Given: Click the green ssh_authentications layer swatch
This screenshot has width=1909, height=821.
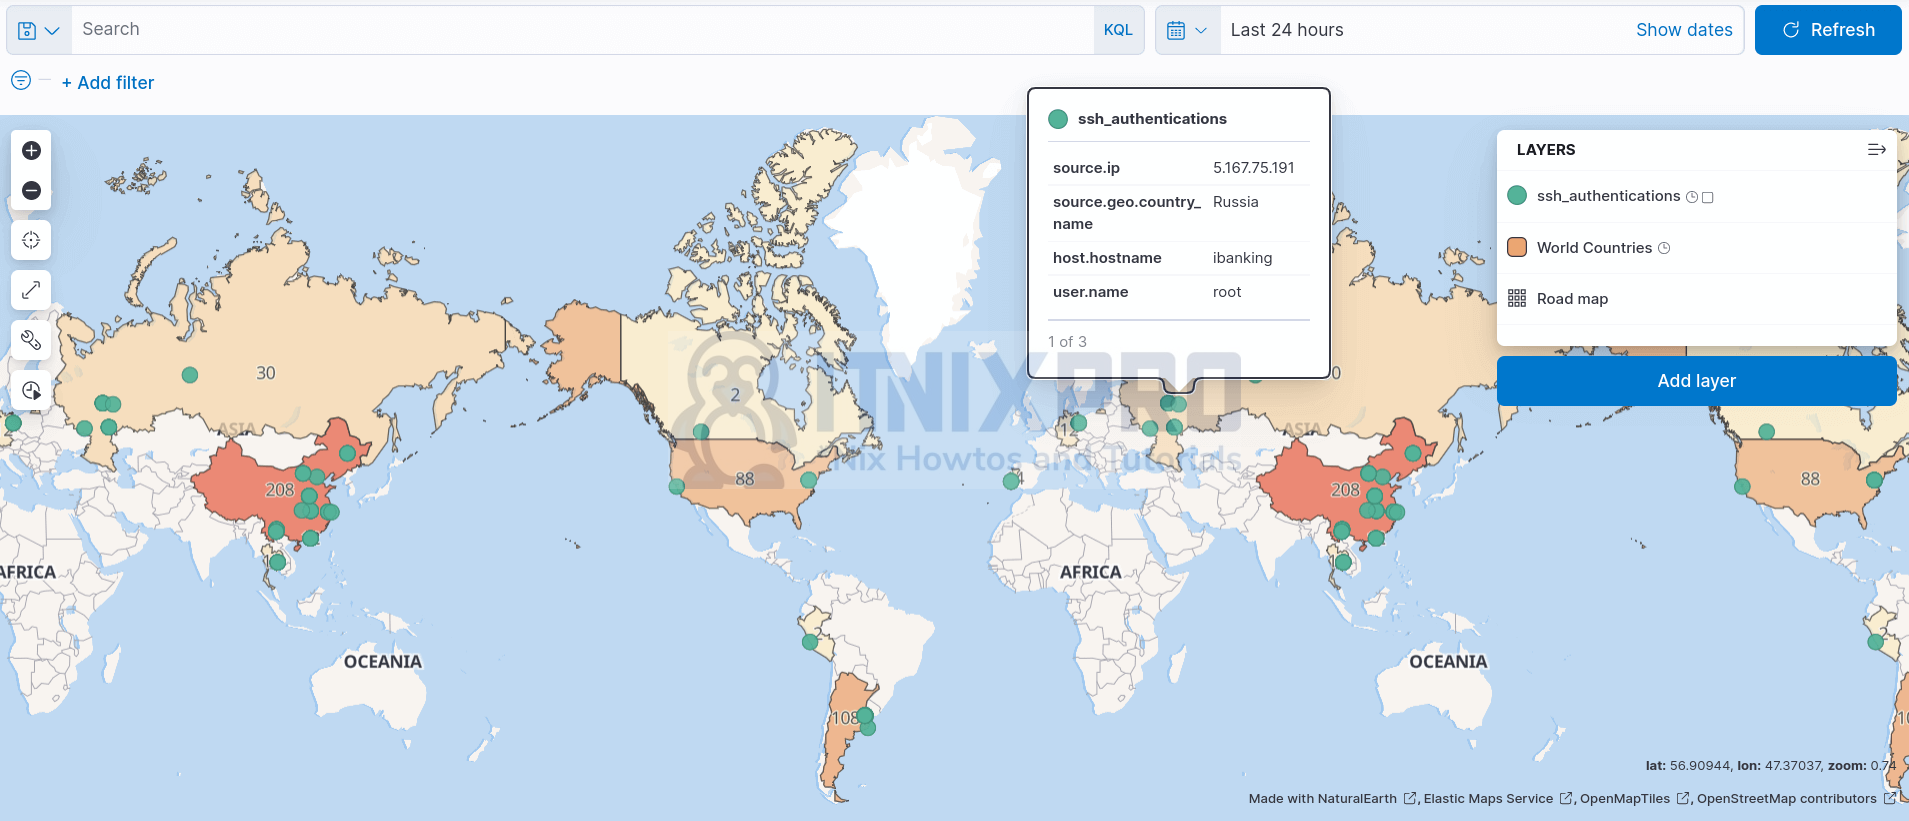Looking at the screenshot, I should point(1517,196).
